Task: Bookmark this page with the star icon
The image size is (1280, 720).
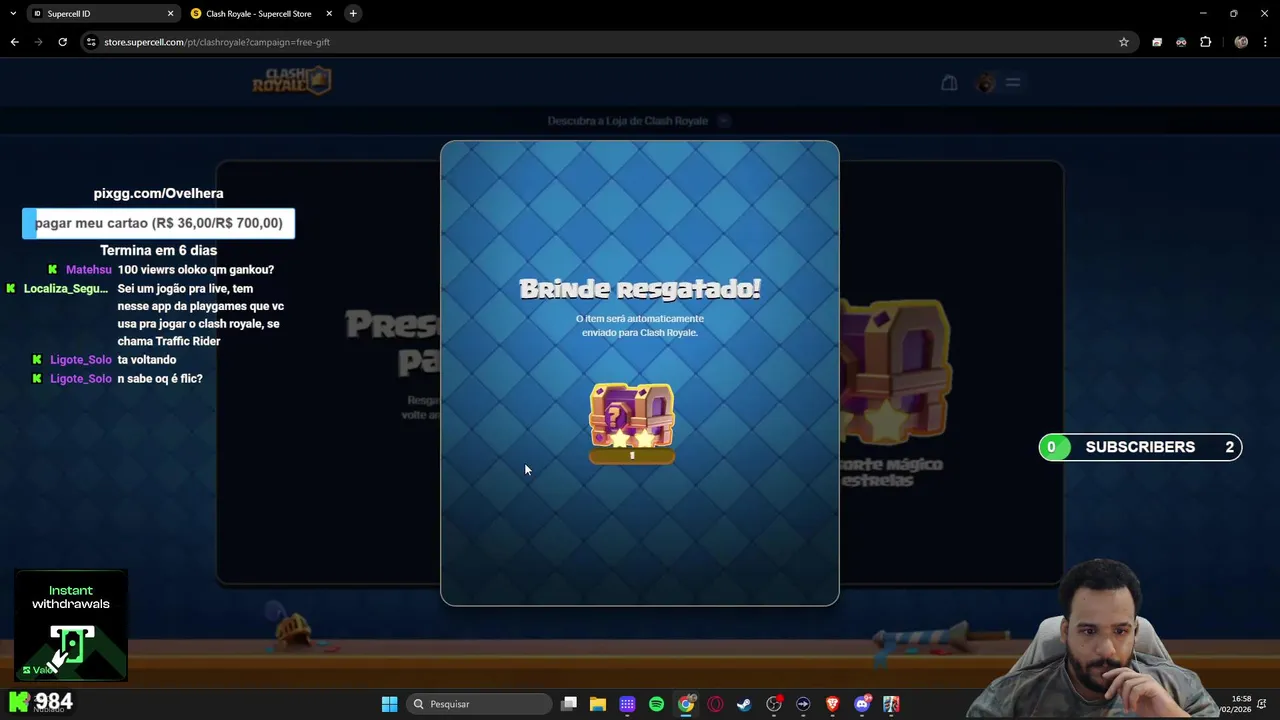Action: tap(1124, 42)
